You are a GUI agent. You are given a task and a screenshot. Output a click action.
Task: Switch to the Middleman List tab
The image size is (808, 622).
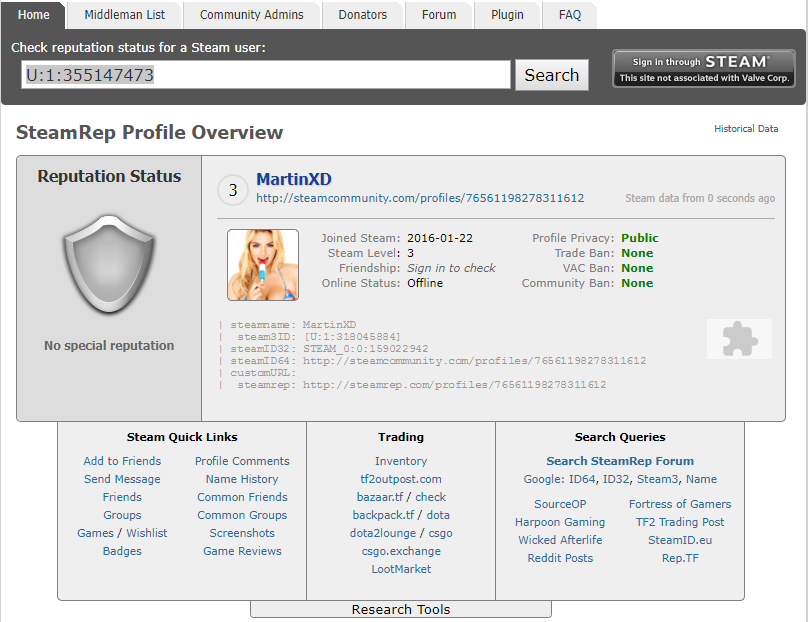pyautogui.click(x=125, y=14)
